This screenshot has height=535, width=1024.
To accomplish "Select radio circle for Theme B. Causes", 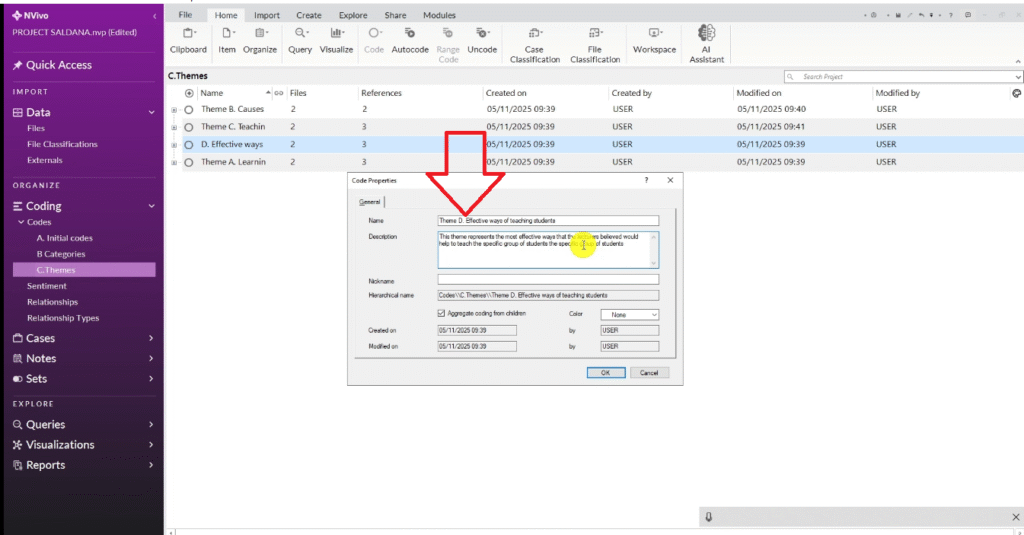I will (189, 109).
